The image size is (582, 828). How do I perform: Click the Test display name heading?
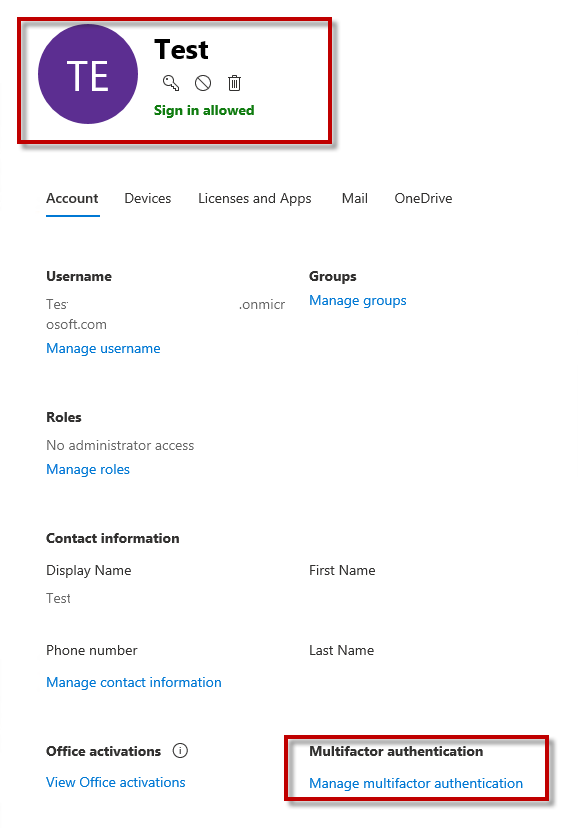(181, 49)
